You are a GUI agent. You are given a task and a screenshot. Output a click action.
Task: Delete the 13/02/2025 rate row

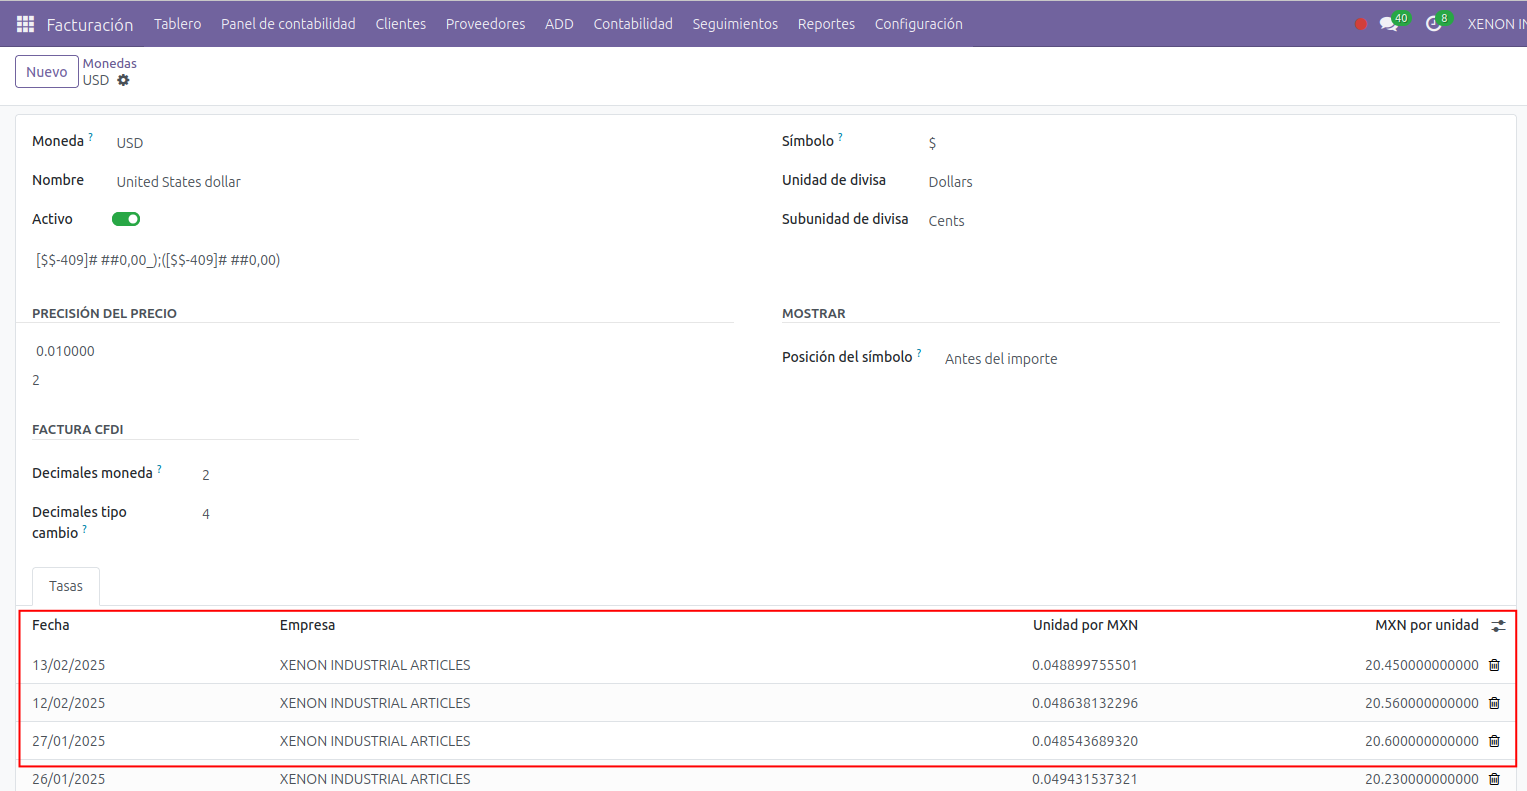pos(1494,665)
